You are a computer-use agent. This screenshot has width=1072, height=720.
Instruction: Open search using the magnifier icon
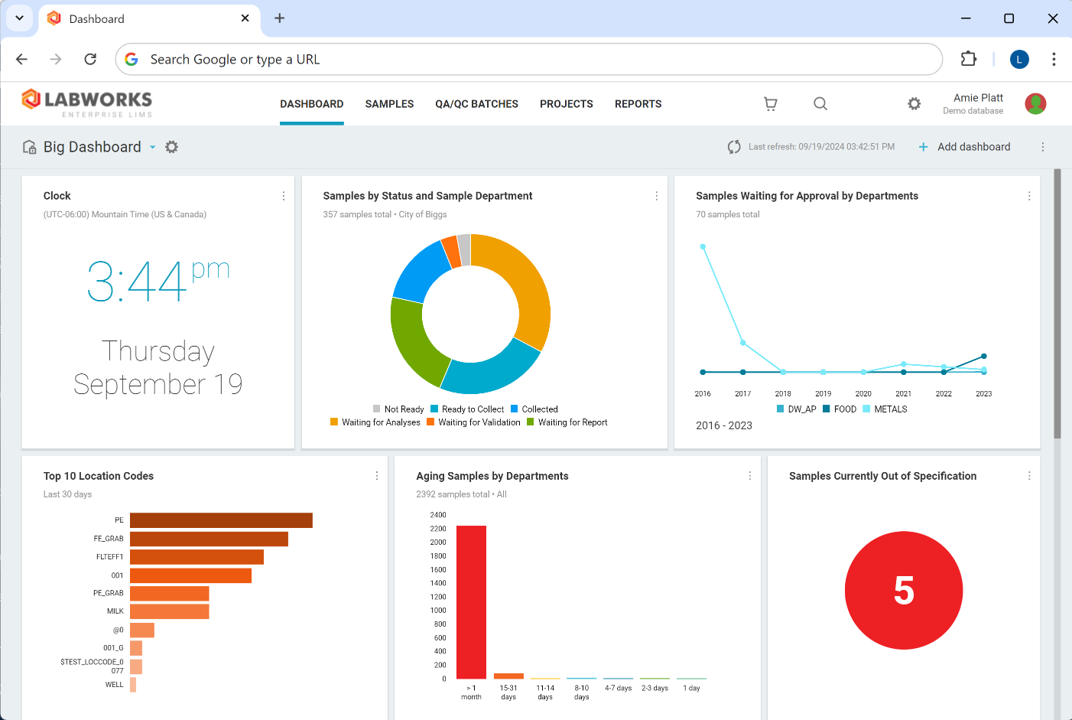820,103
